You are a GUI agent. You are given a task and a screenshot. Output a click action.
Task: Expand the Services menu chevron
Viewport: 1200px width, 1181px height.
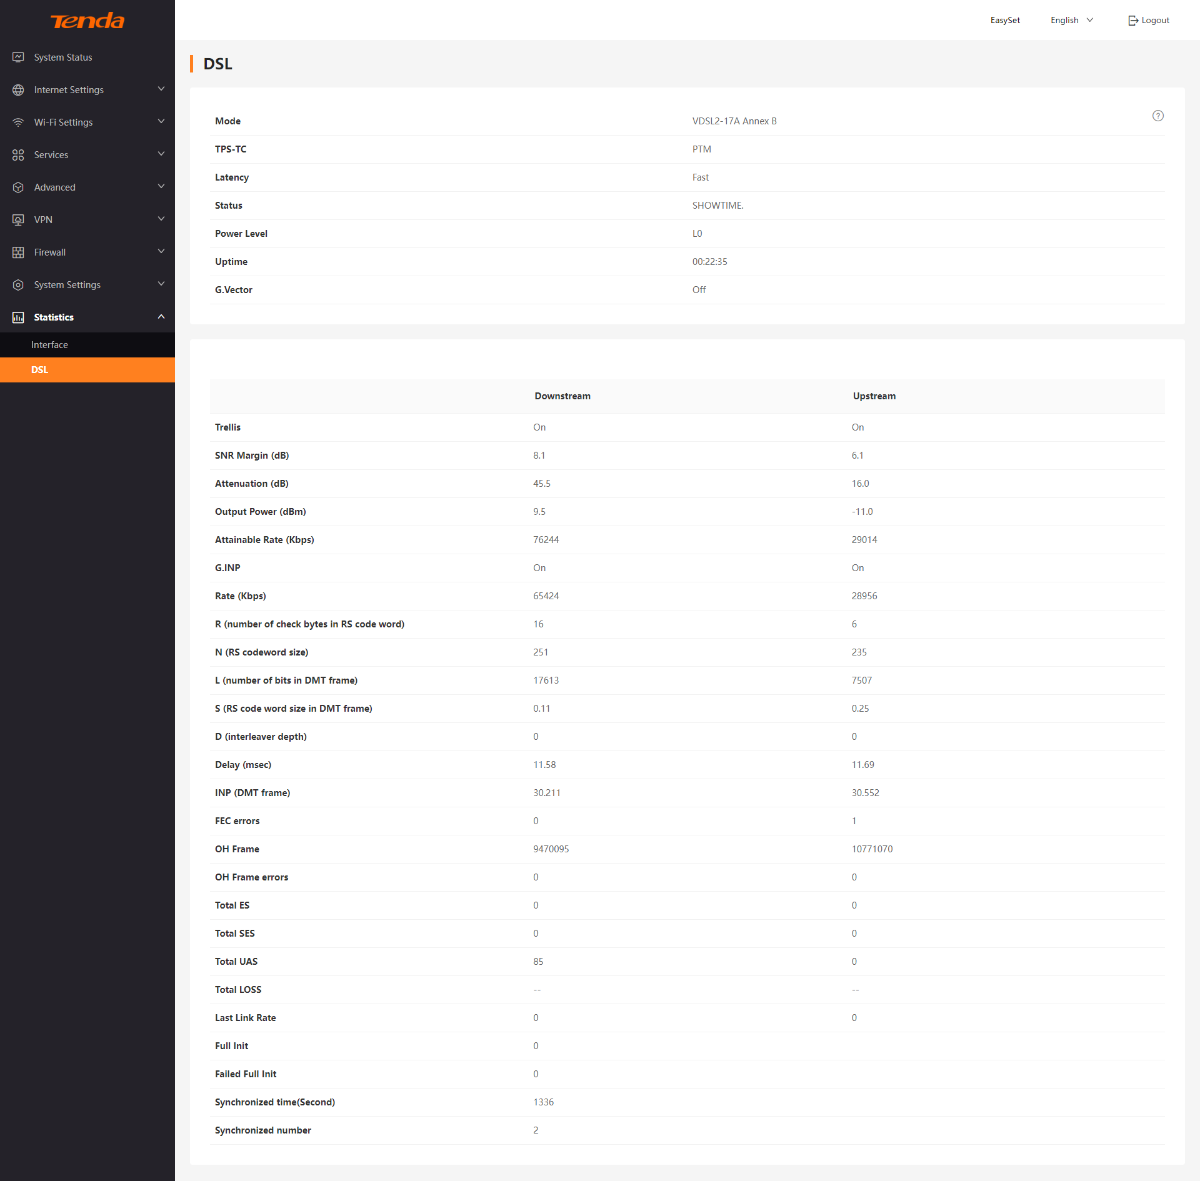(x=161, y=154)
